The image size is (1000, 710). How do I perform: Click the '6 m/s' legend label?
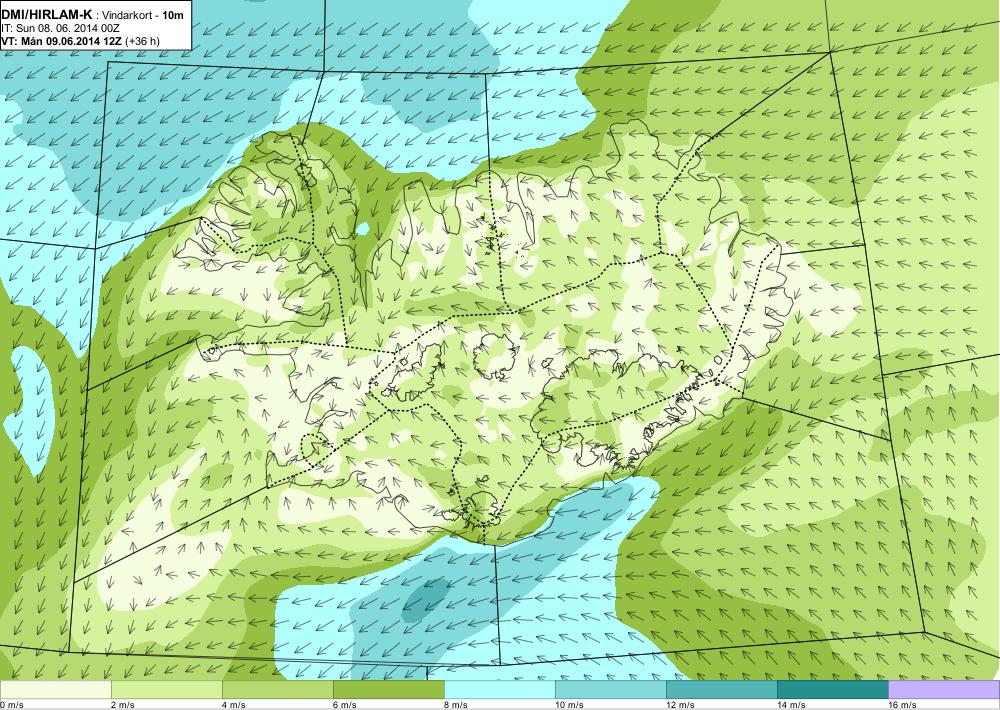point(345,704)
